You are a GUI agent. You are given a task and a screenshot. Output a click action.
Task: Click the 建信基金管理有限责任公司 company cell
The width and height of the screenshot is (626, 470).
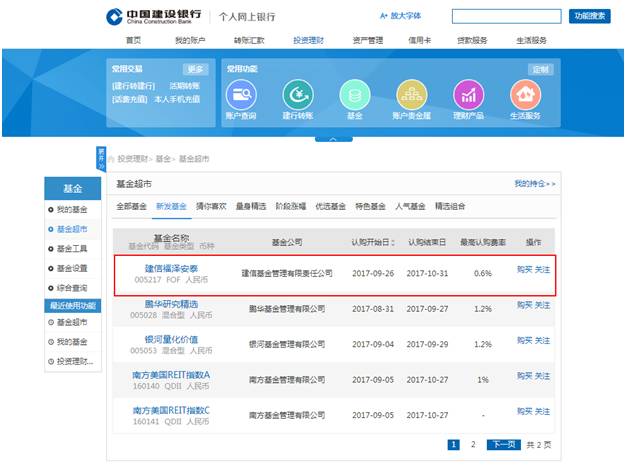[x=287, y=274]
